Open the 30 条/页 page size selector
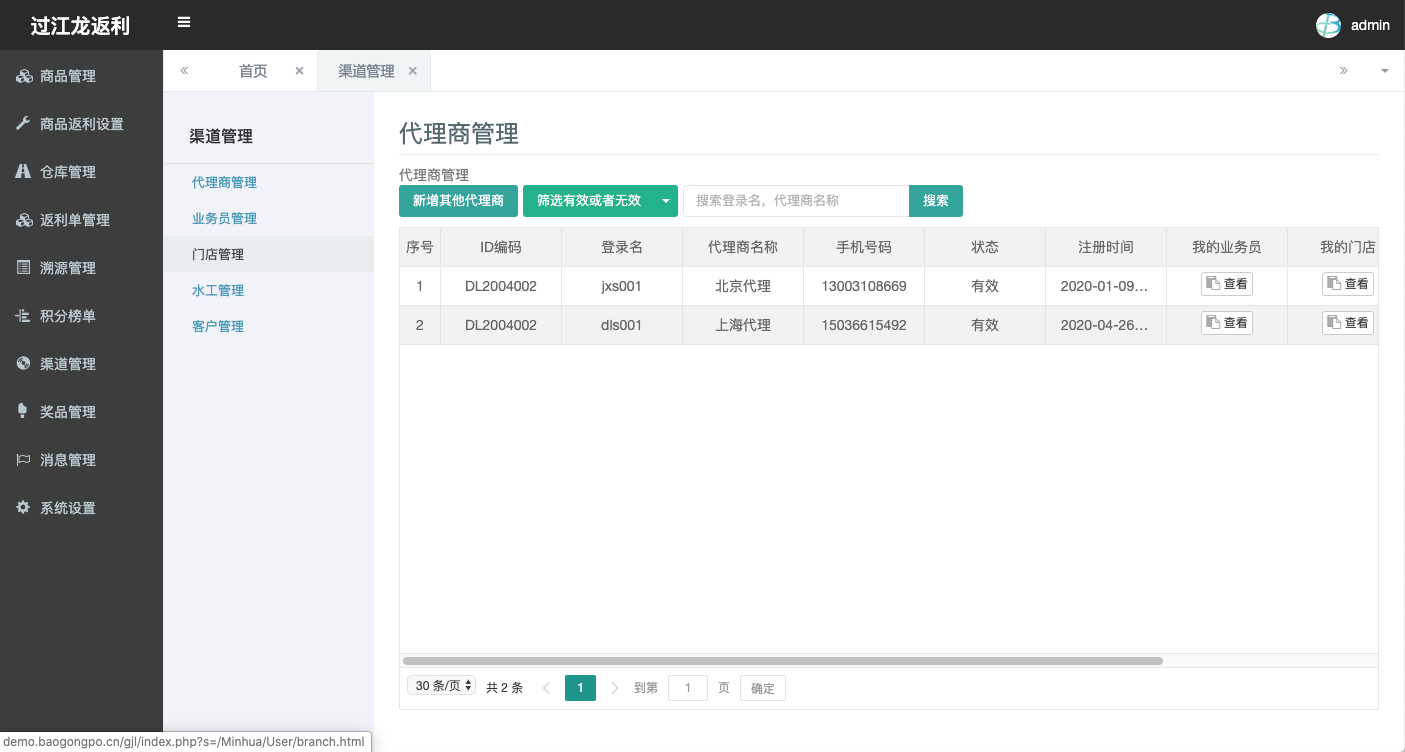This screenshot has height=752, width=1405. pos(442,686)
